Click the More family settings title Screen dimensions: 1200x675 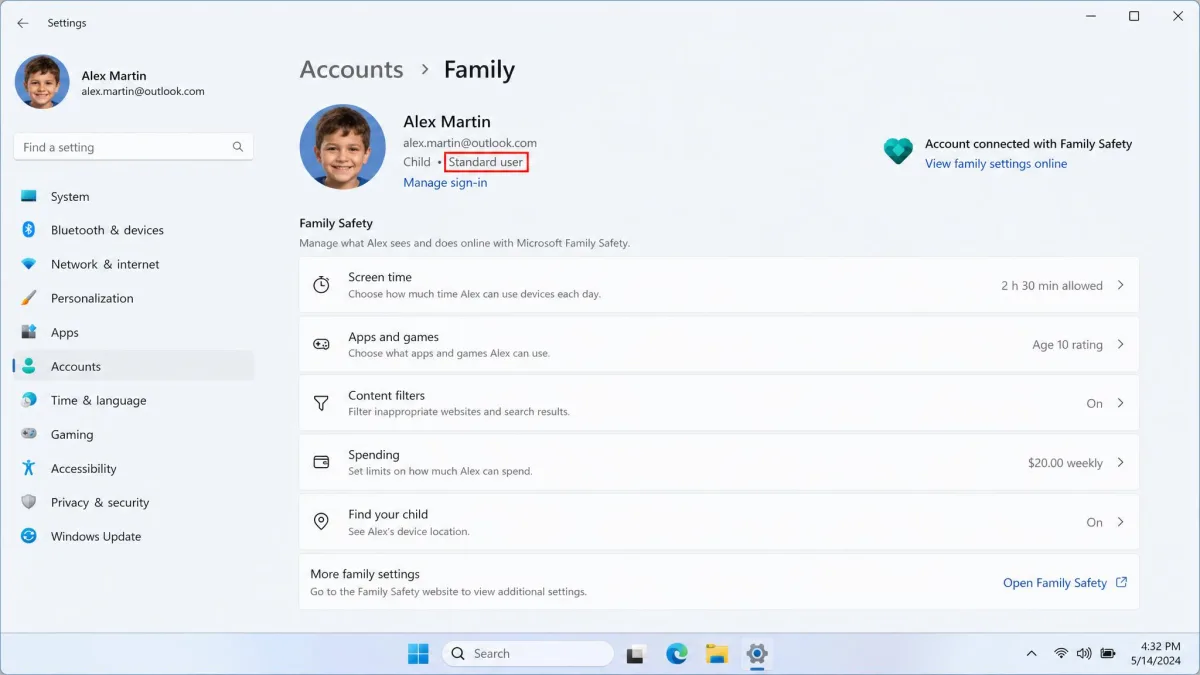[365, 574]
